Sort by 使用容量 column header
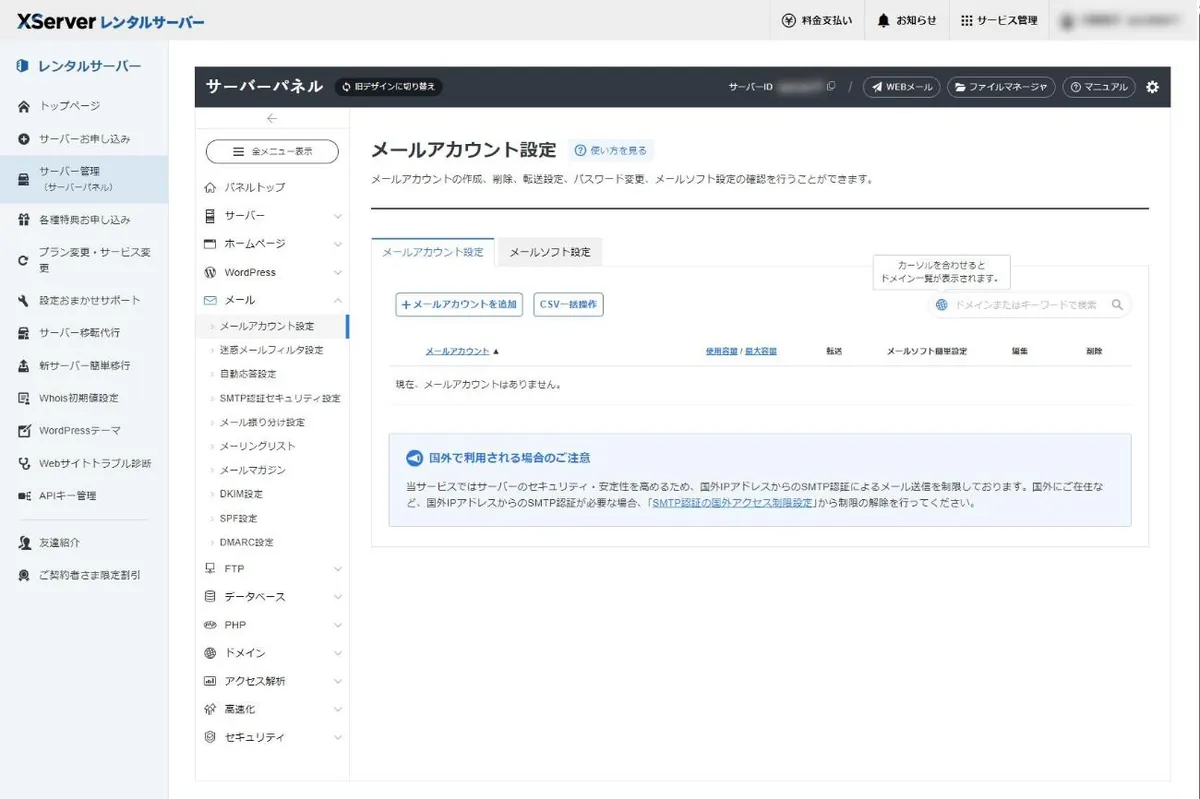The height and width of the screenshot is (799, 1200). pyautogui.click(x=721, y=351)
